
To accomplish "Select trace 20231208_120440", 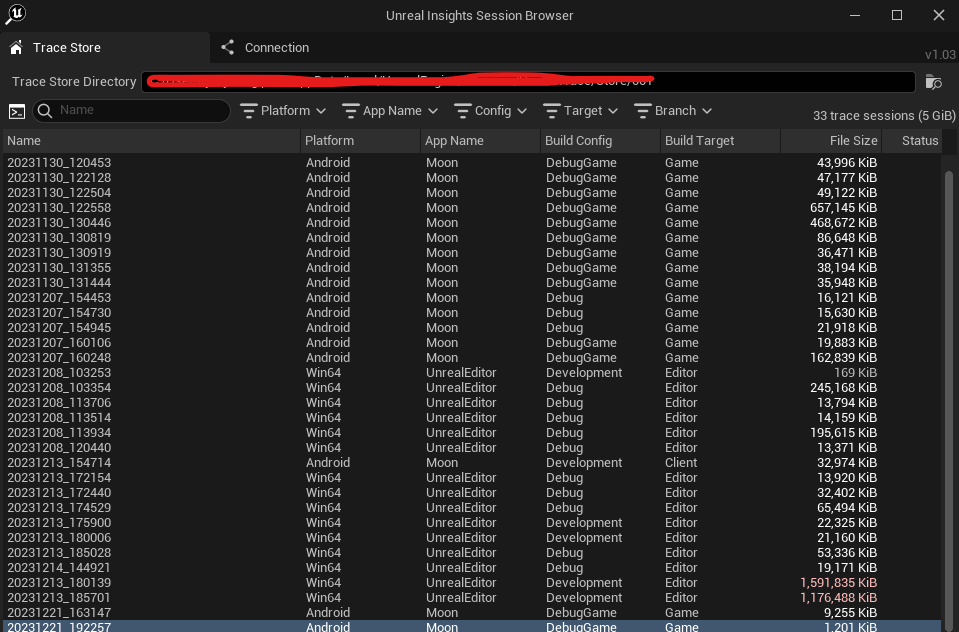I will (472, 448).
